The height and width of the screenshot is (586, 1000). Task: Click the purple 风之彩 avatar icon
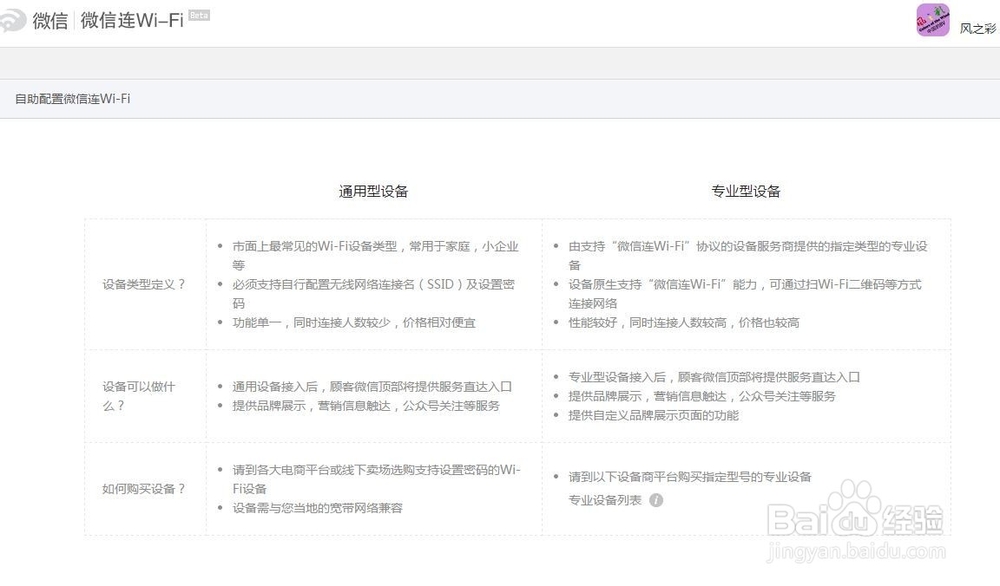tap(933, 20)
